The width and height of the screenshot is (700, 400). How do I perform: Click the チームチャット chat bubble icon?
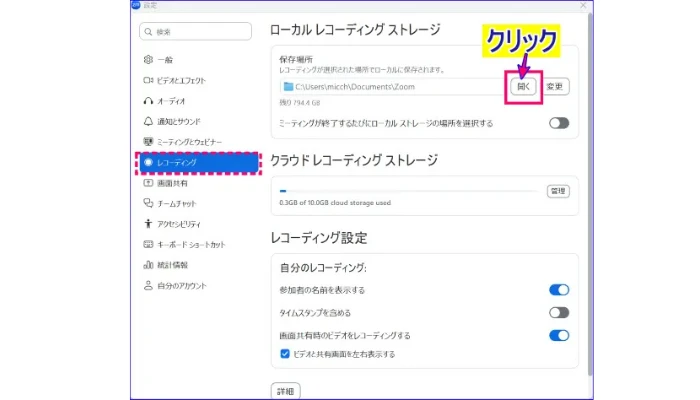(x=148, y=203)
